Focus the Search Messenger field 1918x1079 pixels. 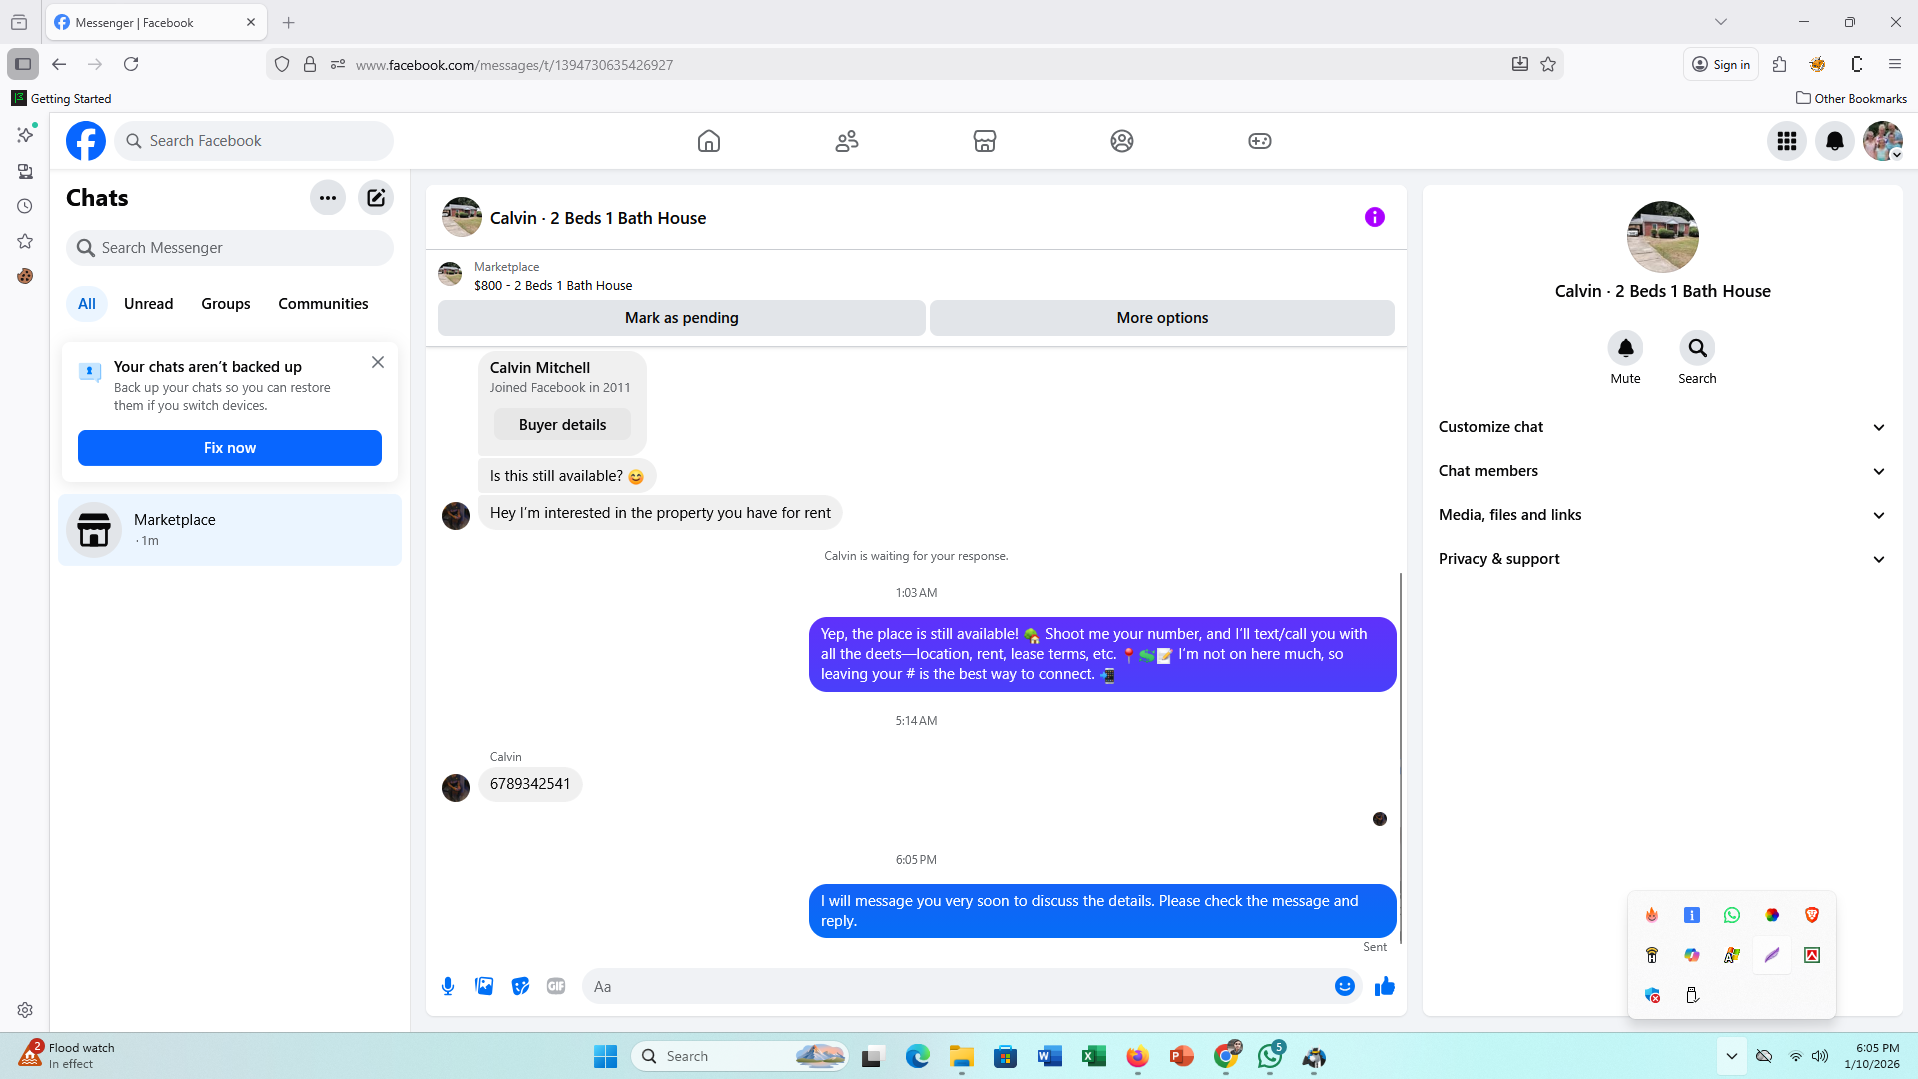point(230,248)
